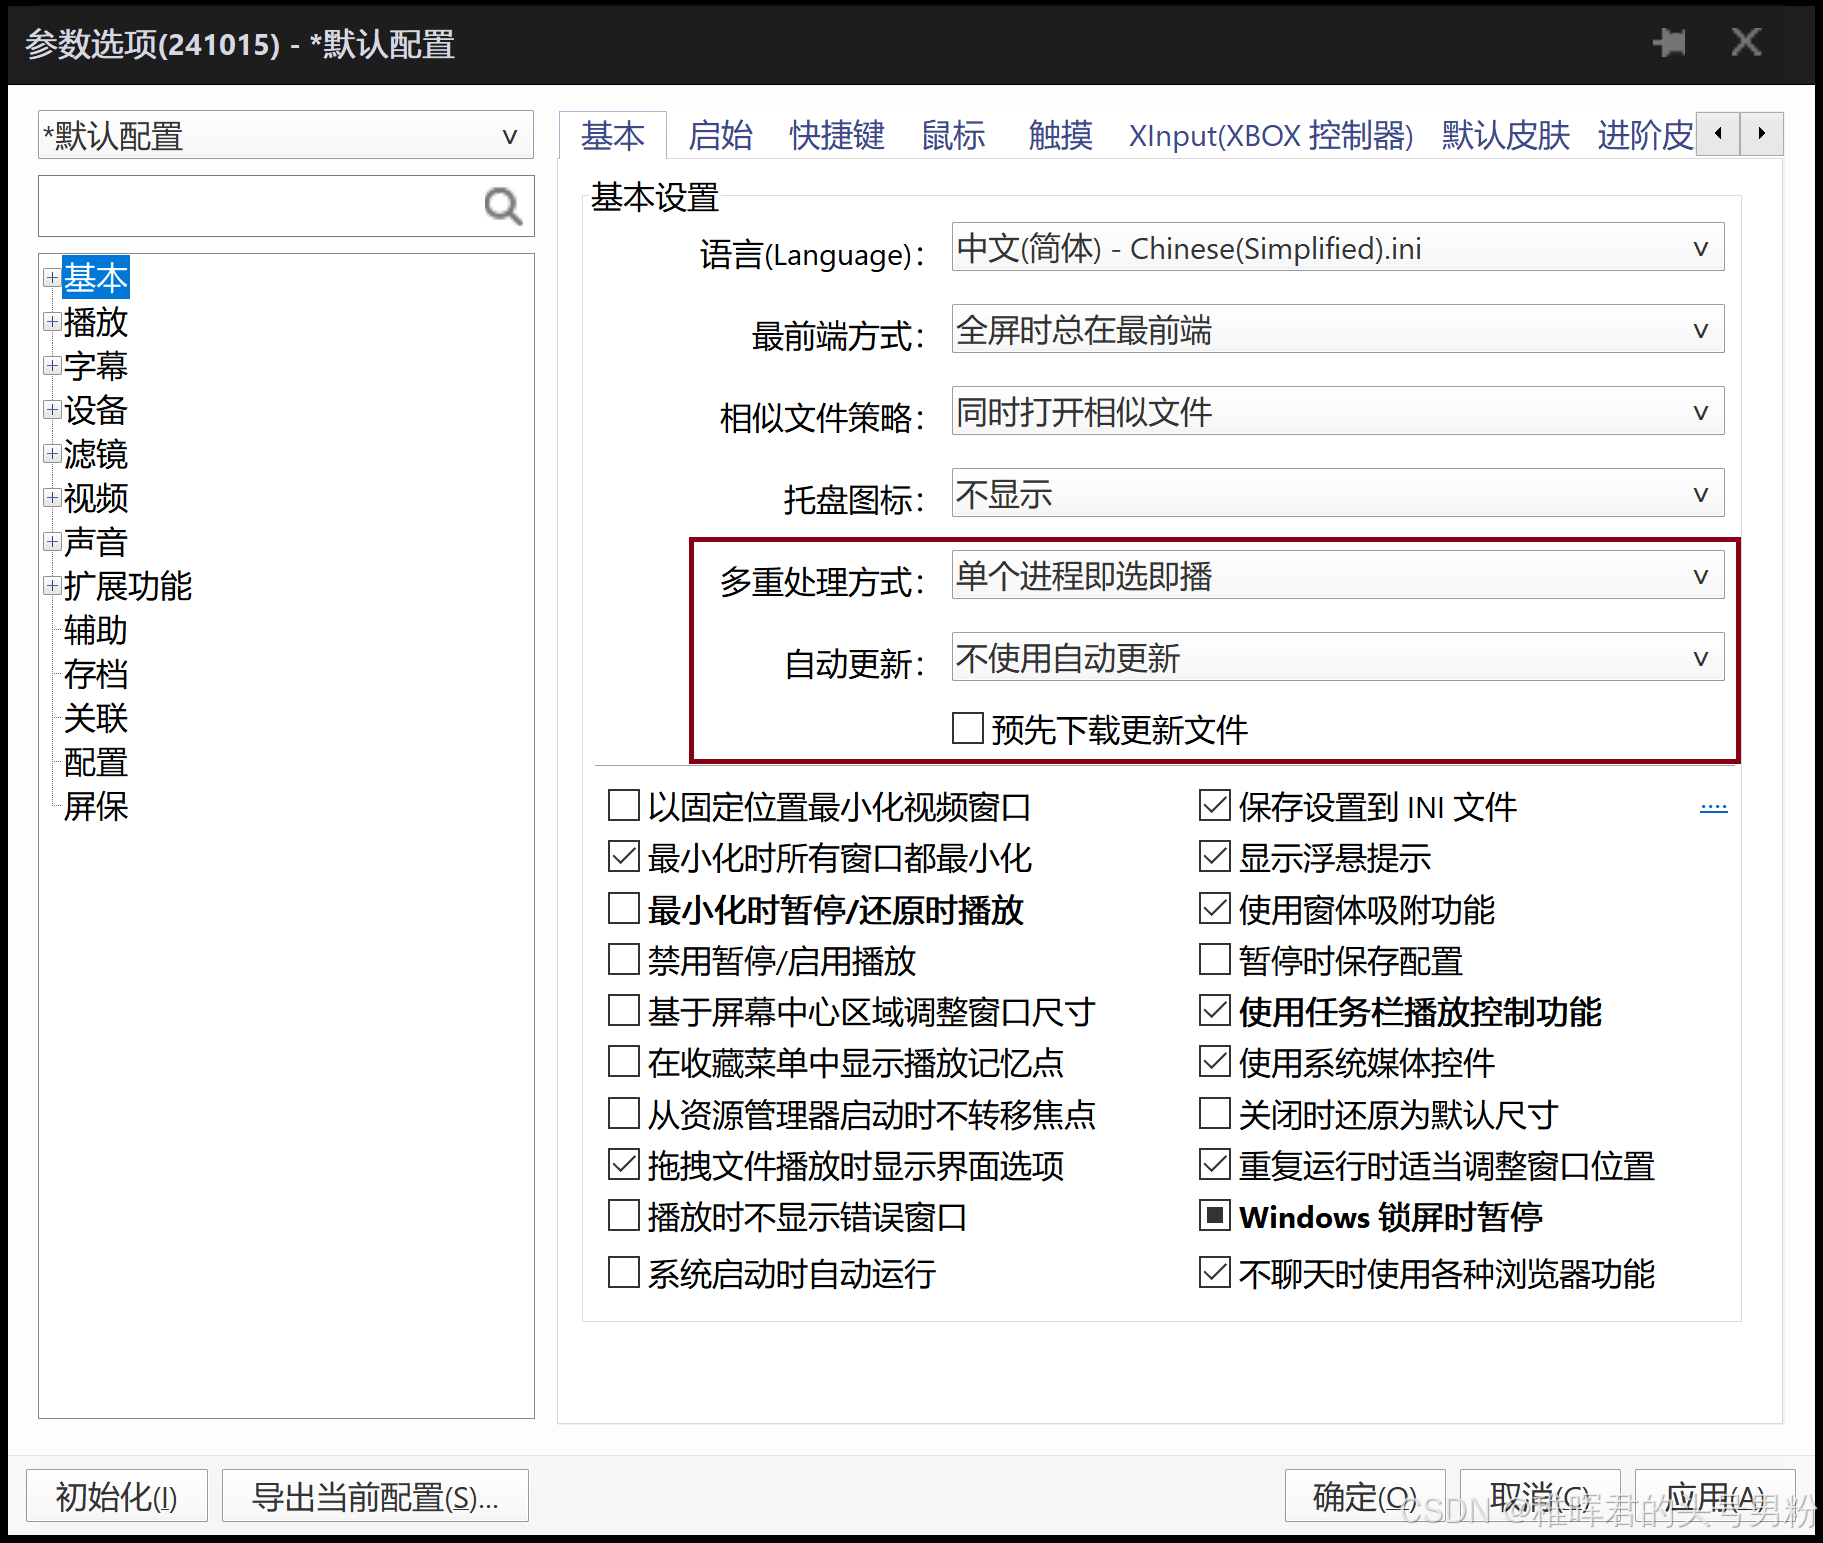Toggle 使用系统媒体控件 checkbox
The width and height of the screenshot is (1823, 1543).
(1215, 1061)
